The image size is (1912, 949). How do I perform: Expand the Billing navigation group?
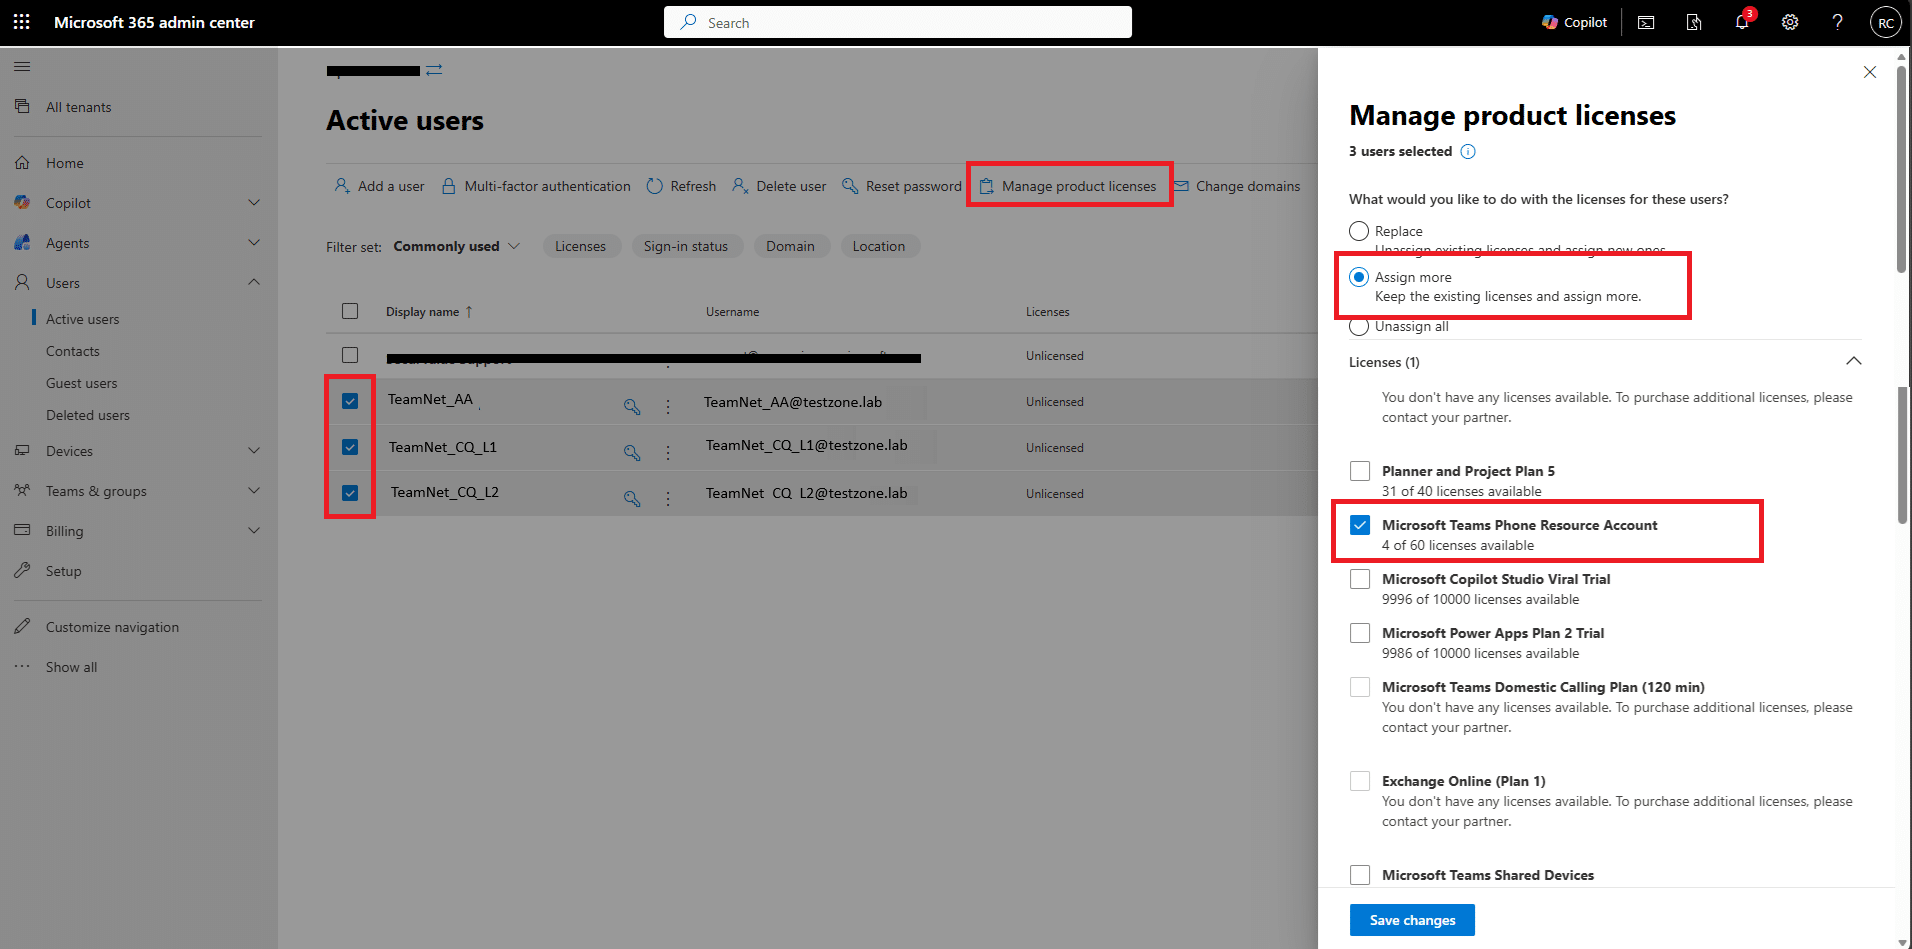pos(254,531)
